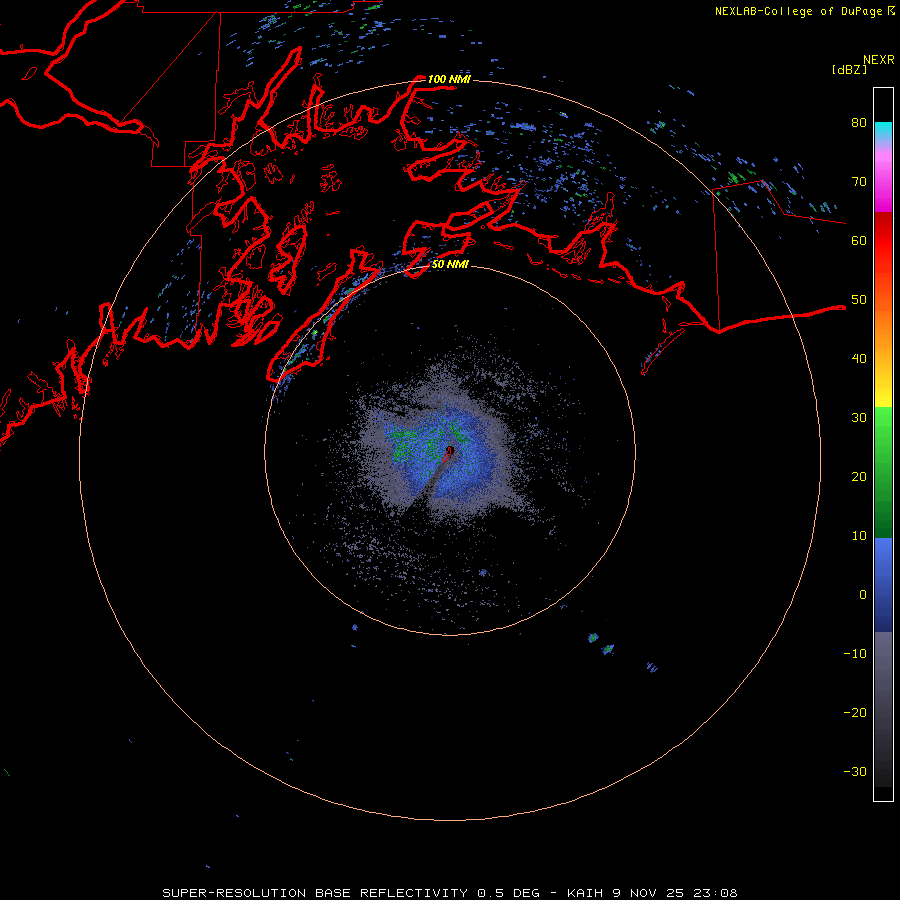Click the NEXR label above the color bar
Image resolution: width=900 pixels, height=900 pixels.
tap(879, 60)
